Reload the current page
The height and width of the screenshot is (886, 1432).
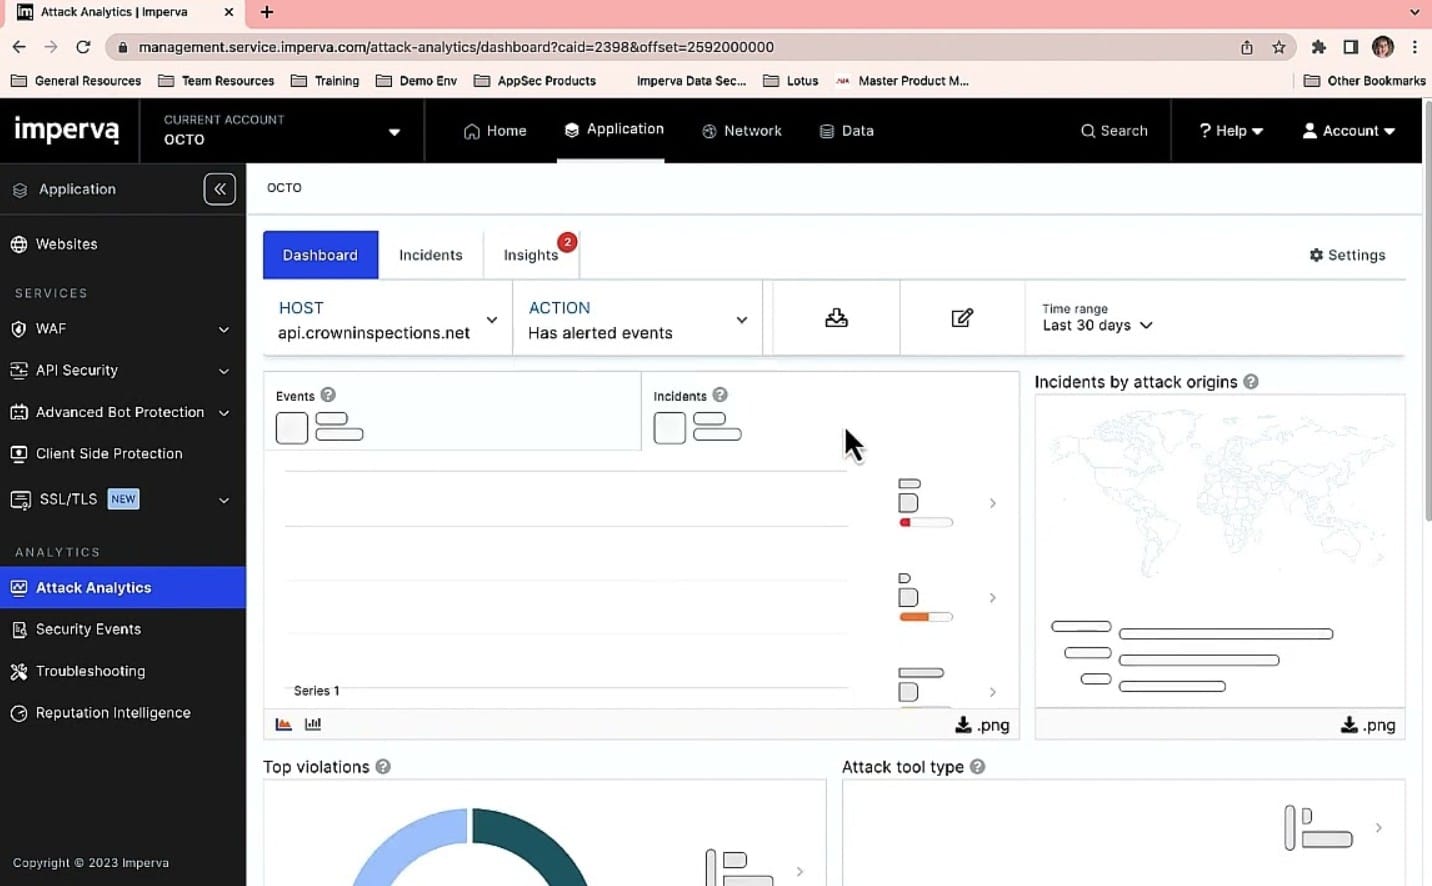pos(83,47)
